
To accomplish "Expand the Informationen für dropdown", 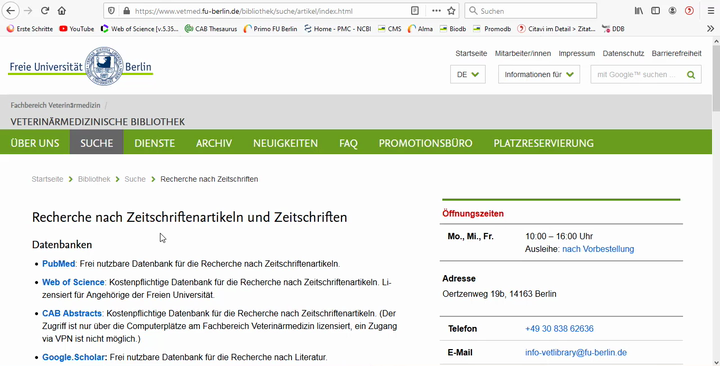I will click(539, 74).
